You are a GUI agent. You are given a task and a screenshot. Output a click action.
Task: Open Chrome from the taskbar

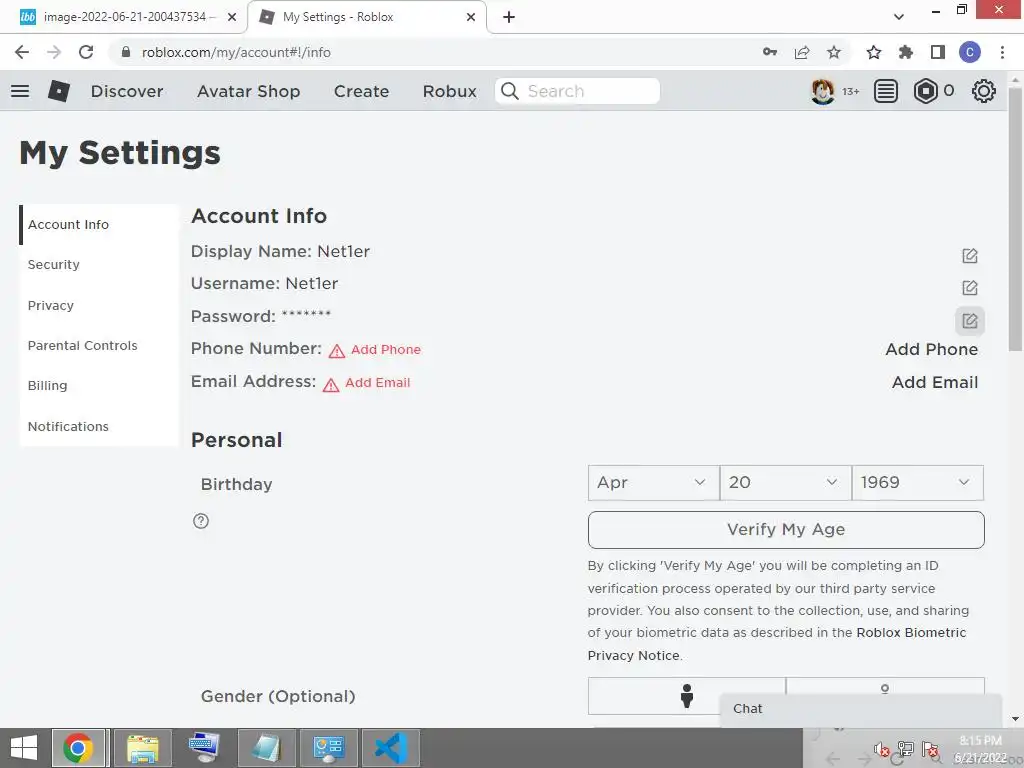(78, 748)
